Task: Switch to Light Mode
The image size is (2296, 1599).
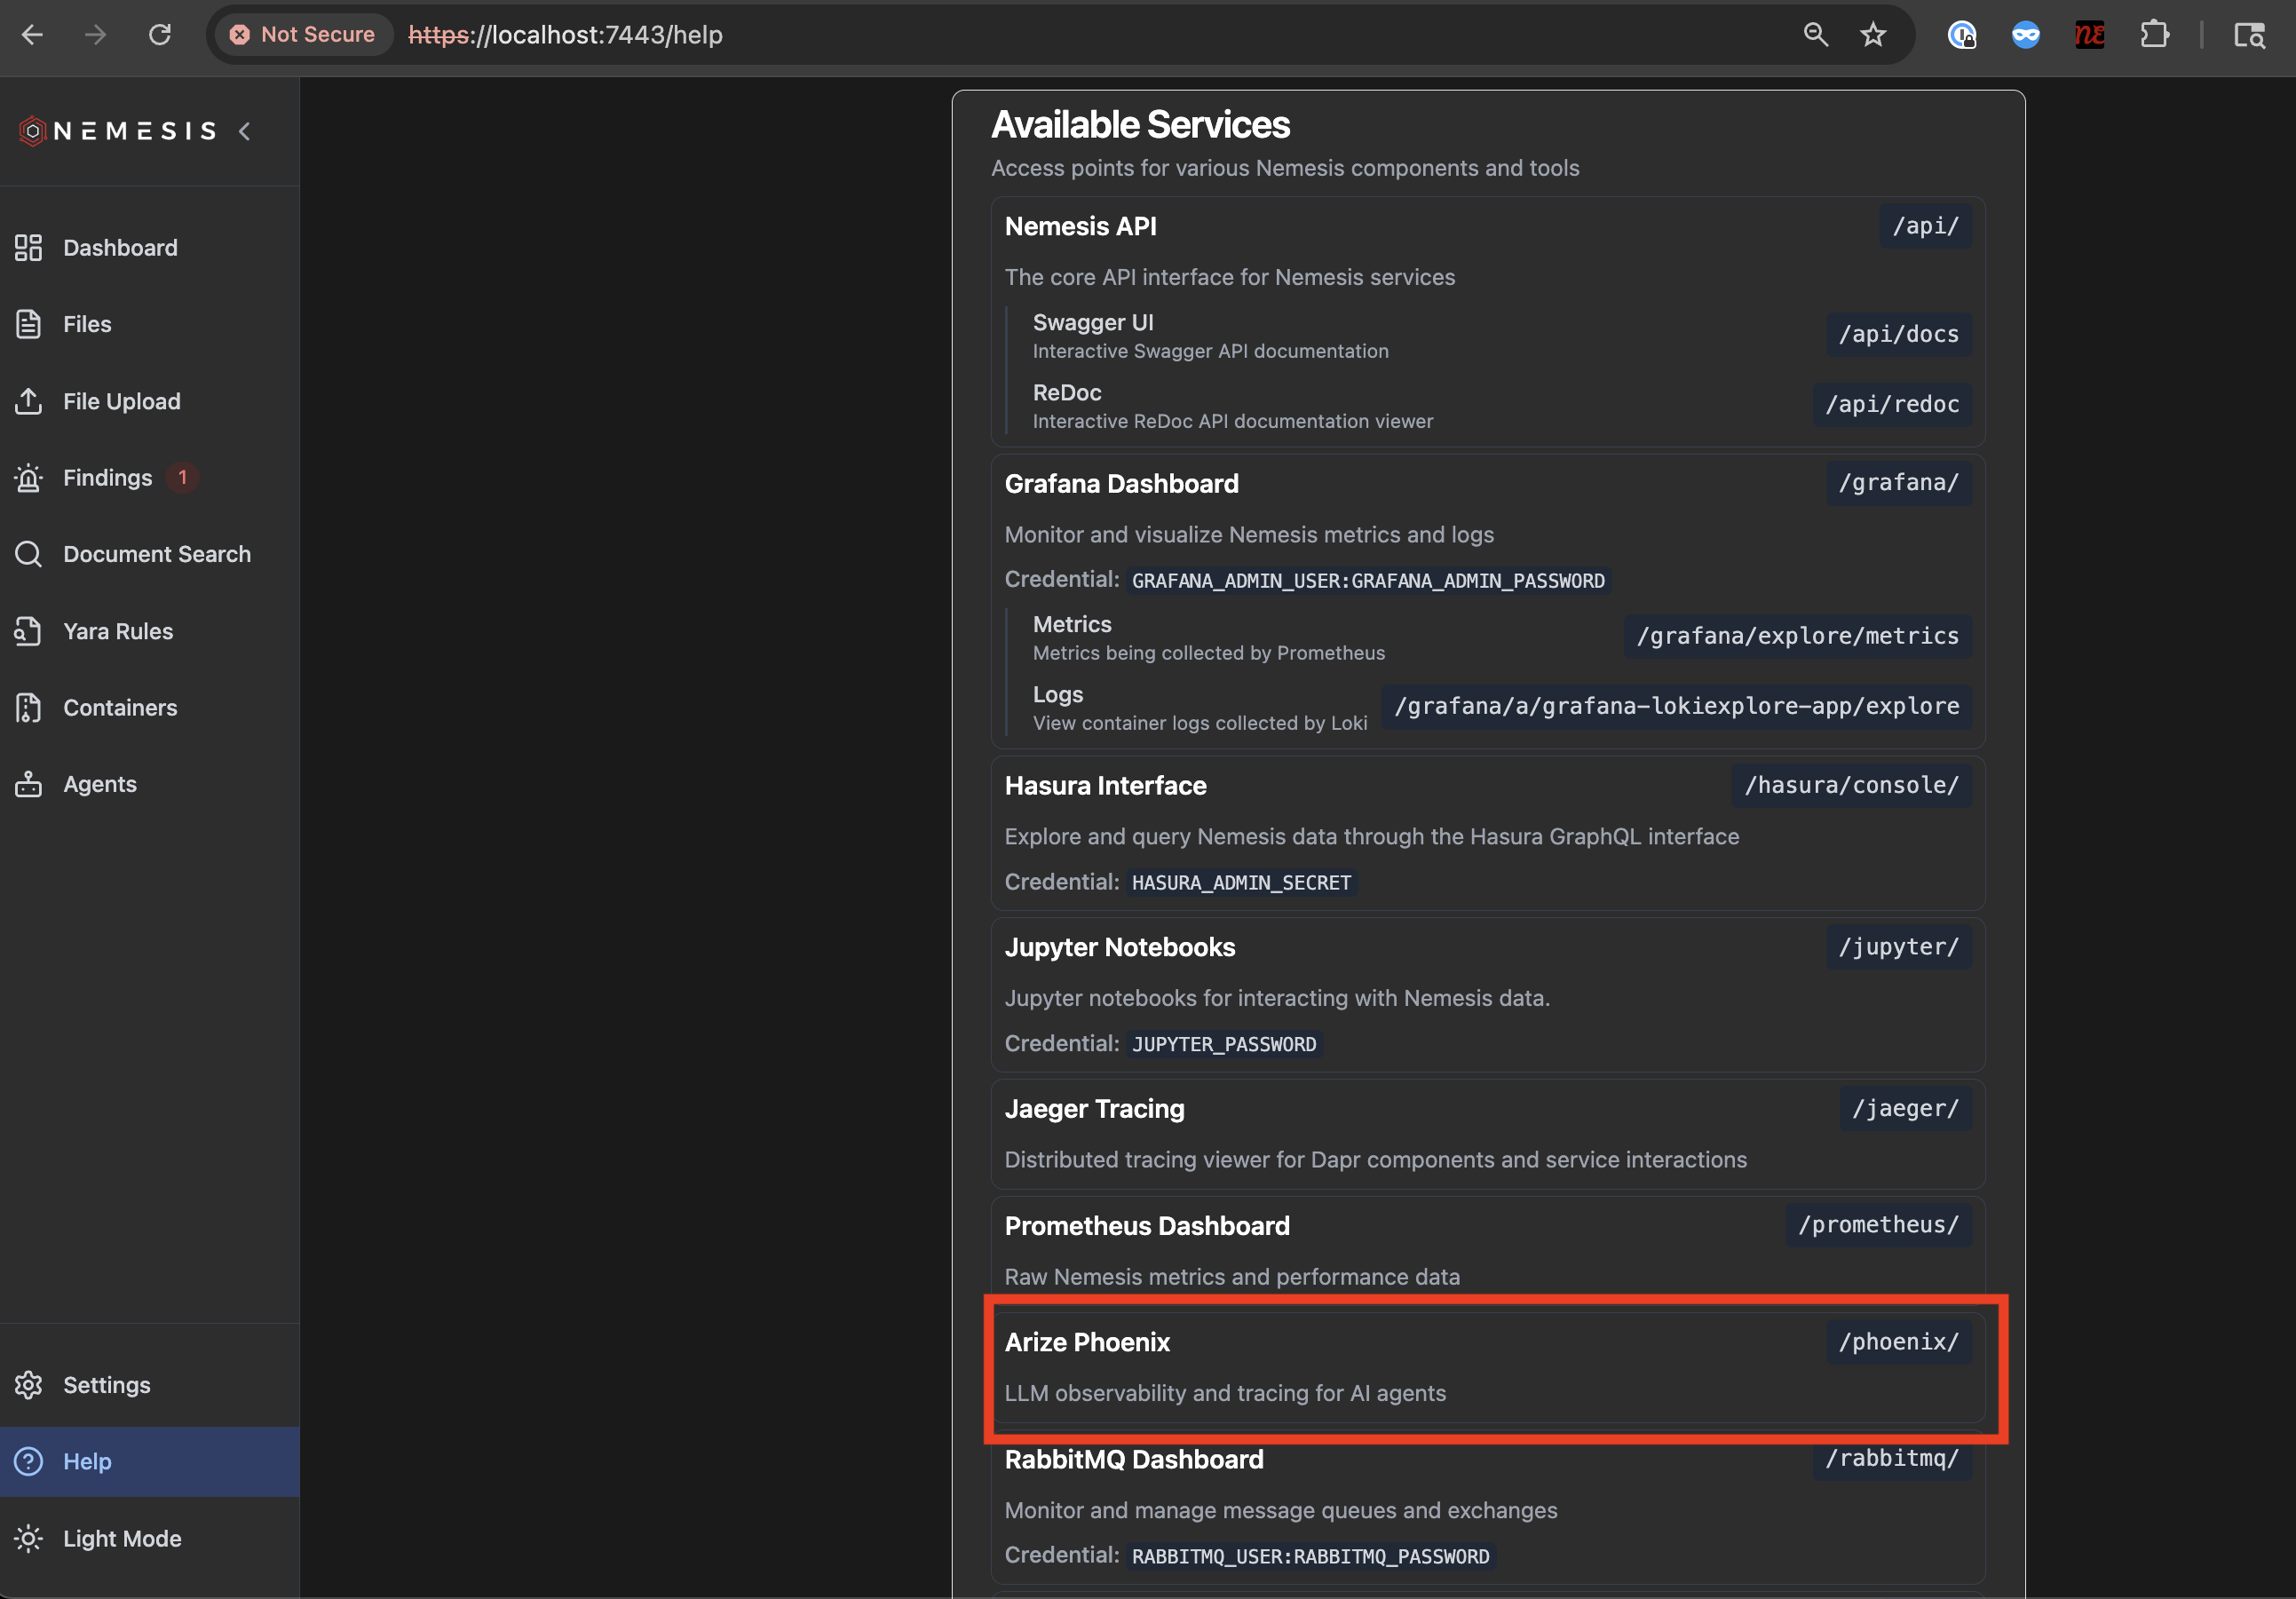Action: pyautogui.click(x=120, y=1538)
